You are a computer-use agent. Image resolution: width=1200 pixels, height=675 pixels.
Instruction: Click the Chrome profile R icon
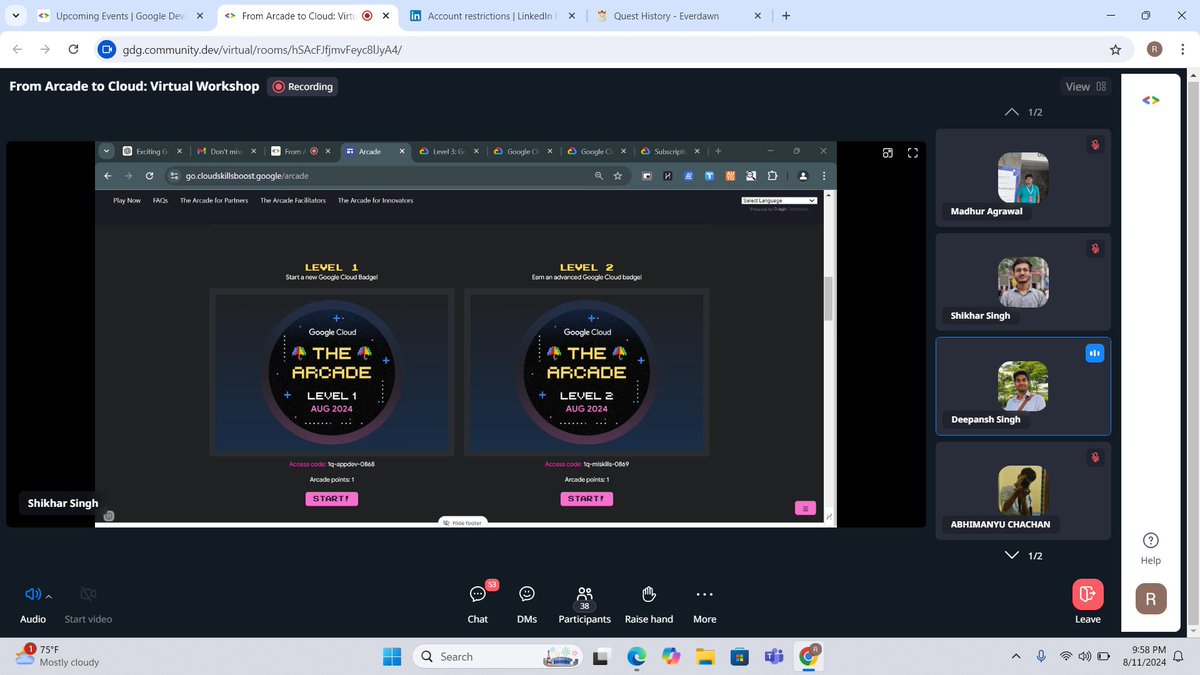point(1154,49)
